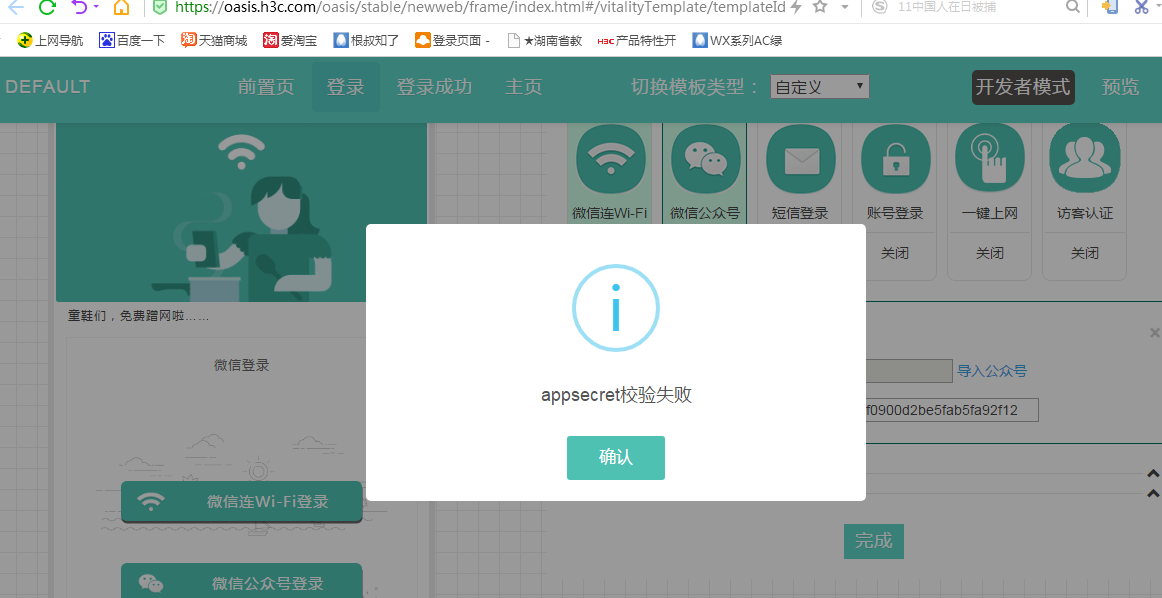Click the browser refresh icon

point(47,7)
